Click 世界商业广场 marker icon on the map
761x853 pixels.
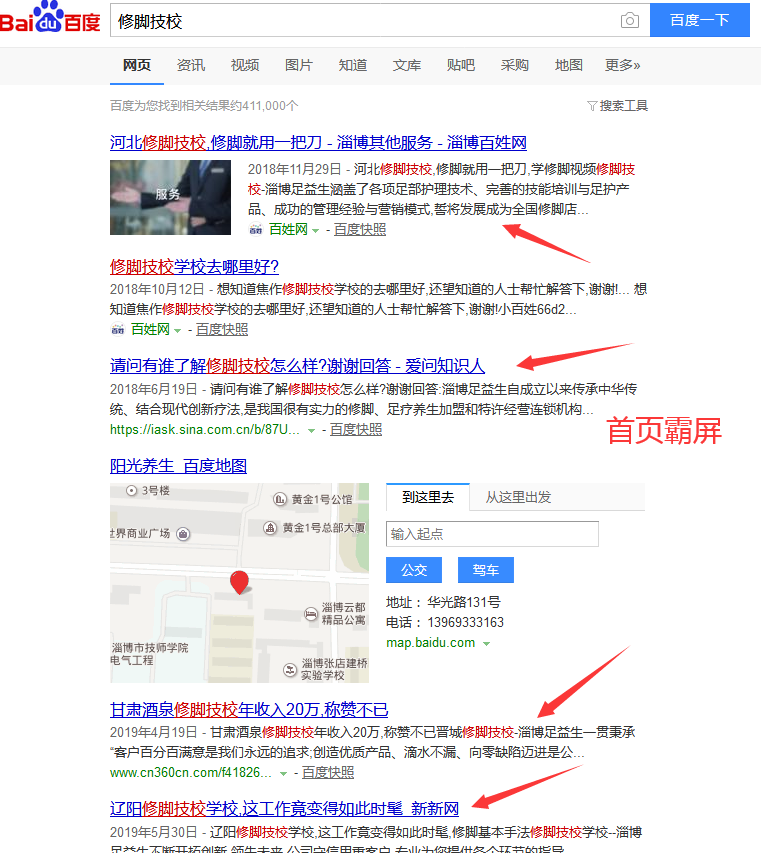coord(183,534)
